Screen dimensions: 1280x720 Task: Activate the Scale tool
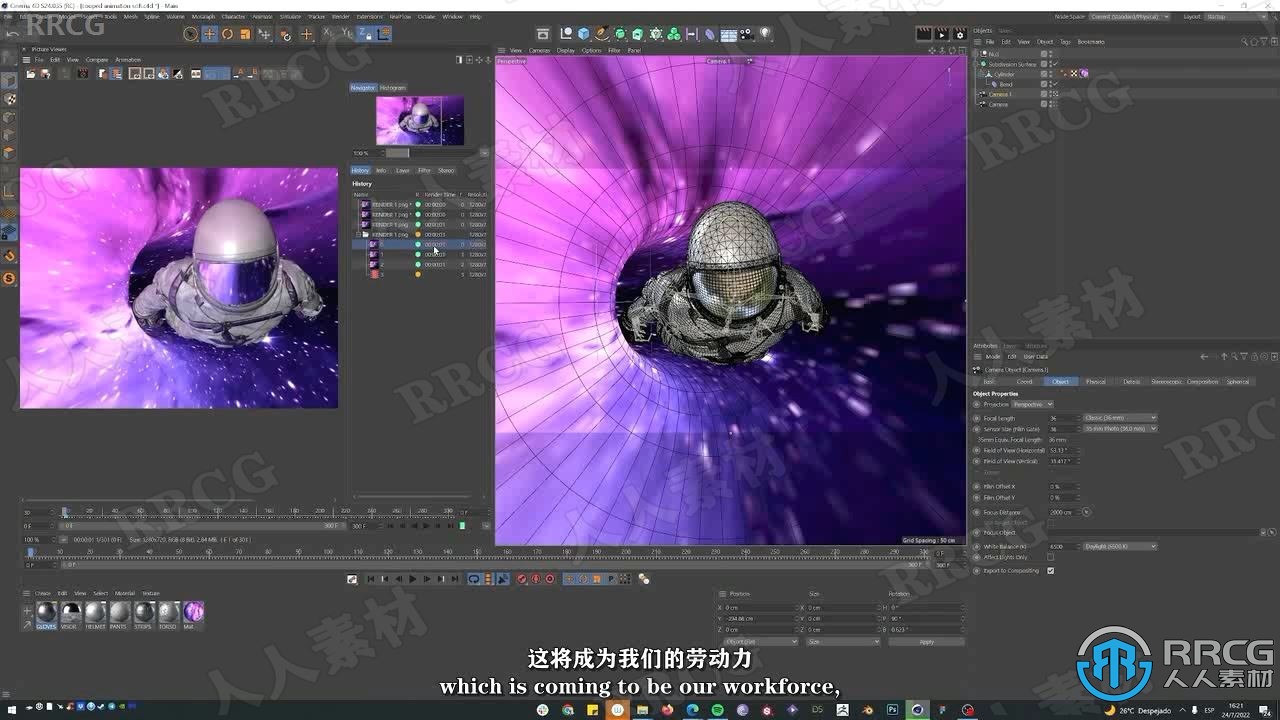(245, 34)
